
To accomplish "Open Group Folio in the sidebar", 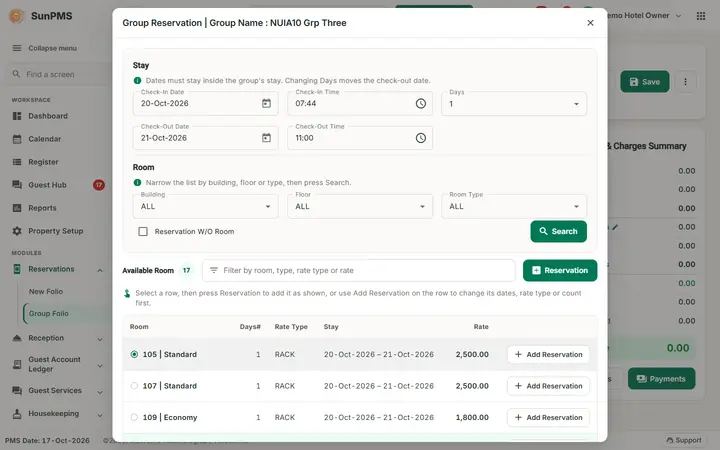I will [x=49, y=314].
